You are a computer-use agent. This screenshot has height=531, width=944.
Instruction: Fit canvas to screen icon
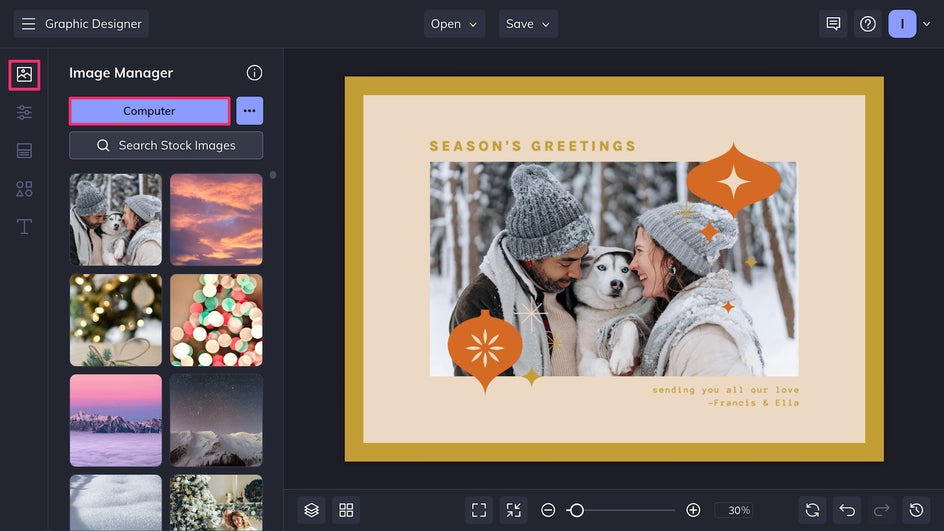479,510
